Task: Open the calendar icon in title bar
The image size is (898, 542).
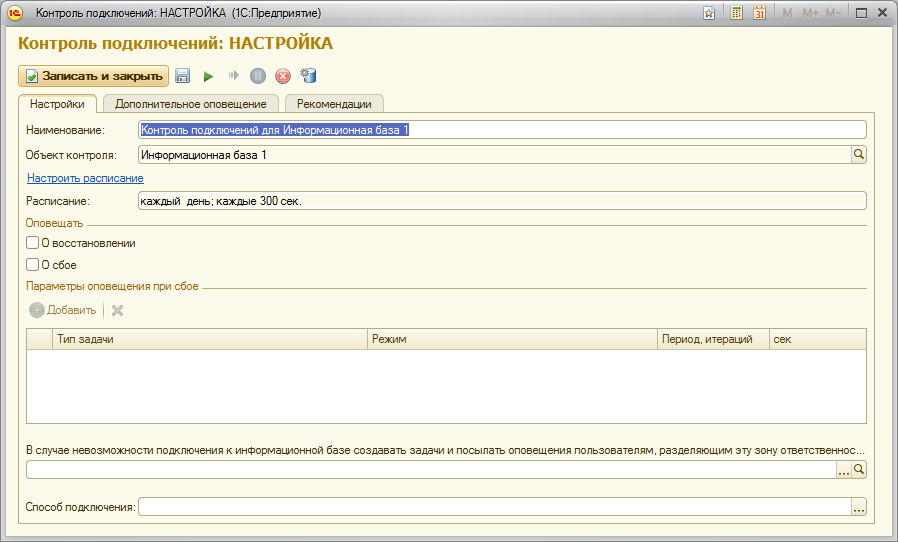Action: pos(760,13)
